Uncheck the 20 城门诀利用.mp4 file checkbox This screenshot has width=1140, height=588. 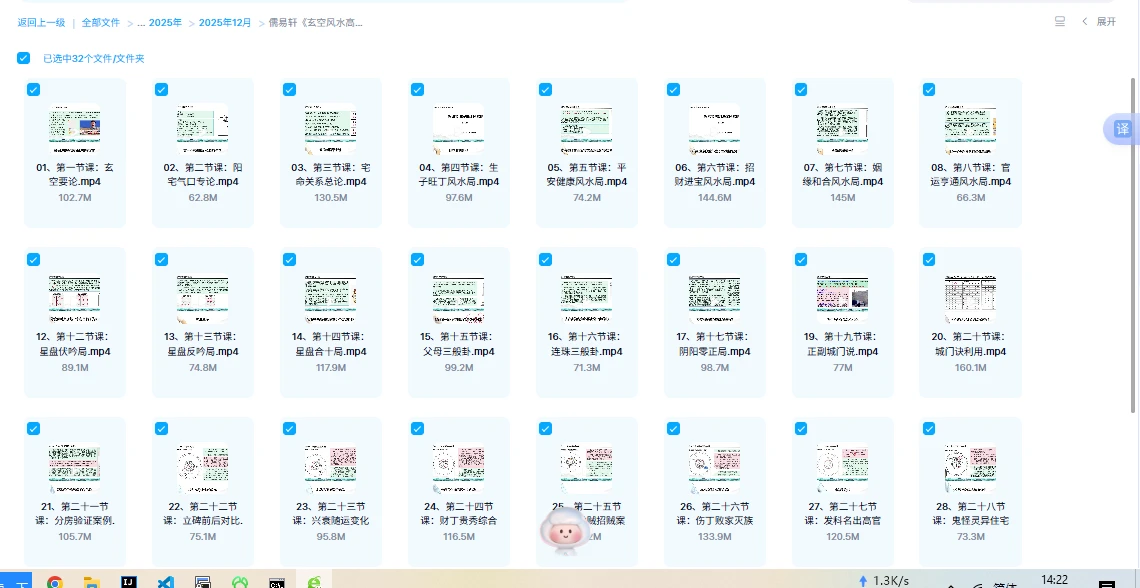[x=929, y=260]
